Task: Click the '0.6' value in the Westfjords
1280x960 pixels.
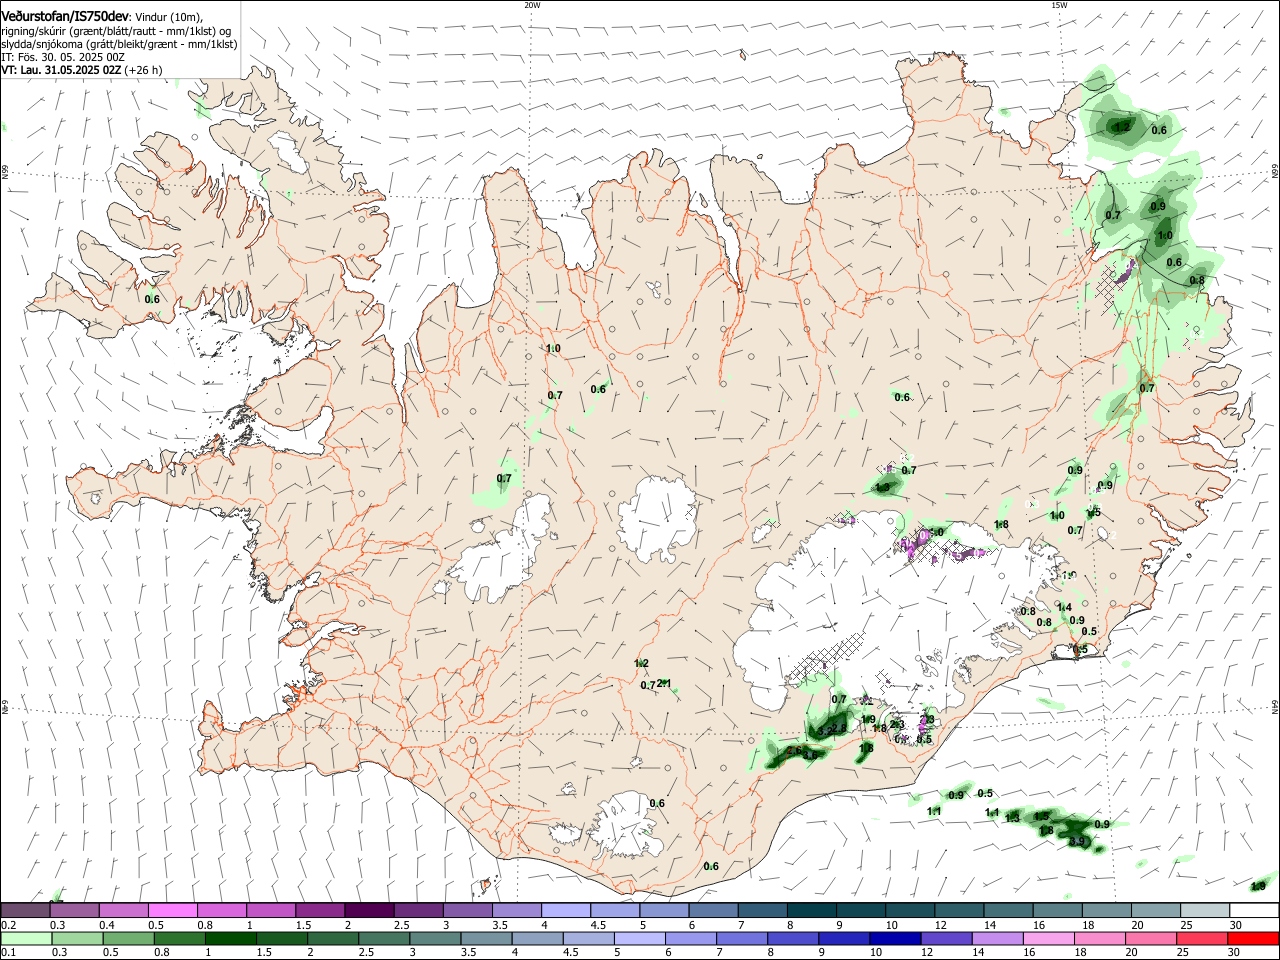Action: point(152,299)
